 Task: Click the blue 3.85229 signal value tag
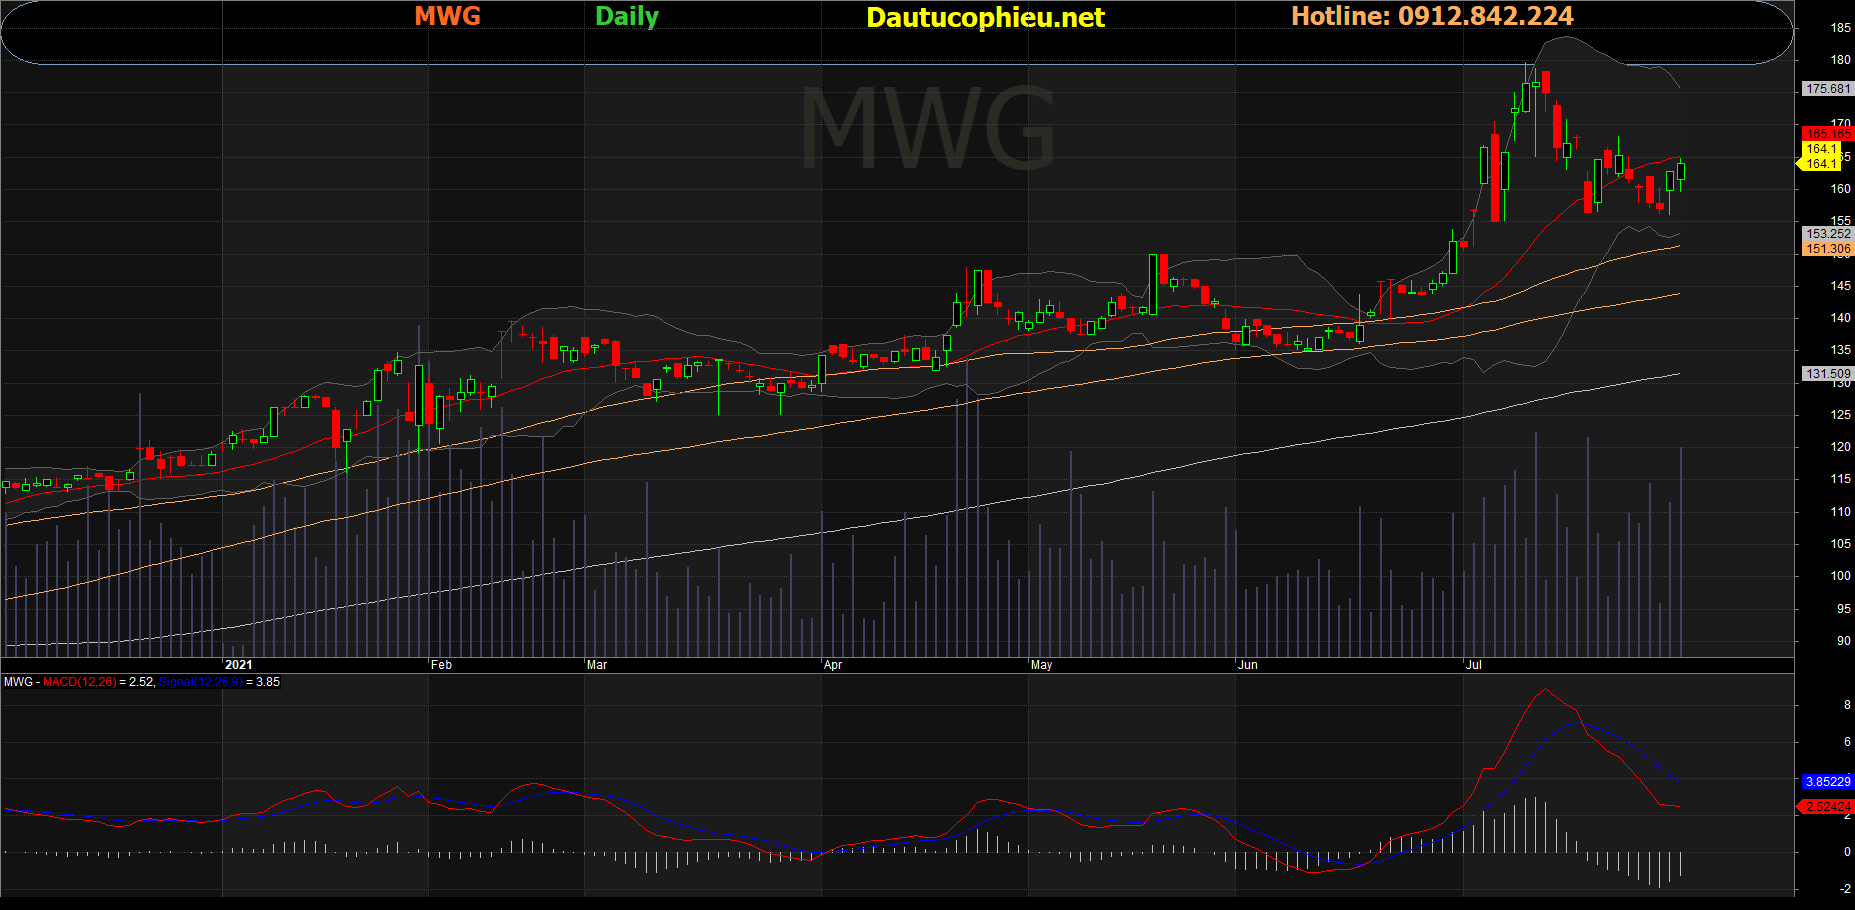(1828, 782)
